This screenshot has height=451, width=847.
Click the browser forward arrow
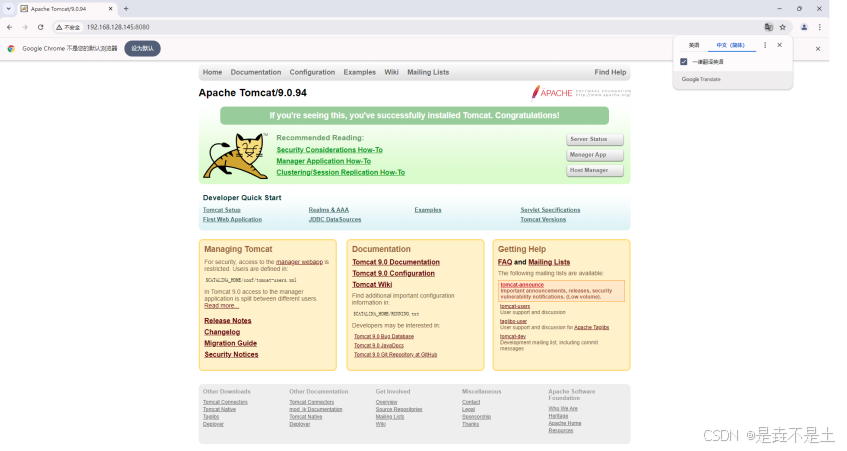click(x=25, y=27)
